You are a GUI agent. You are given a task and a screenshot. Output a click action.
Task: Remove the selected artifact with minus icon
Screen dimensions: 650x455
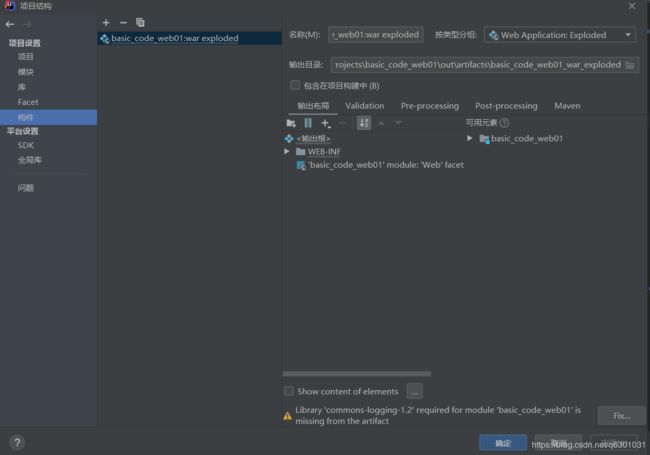pyautogui.click(x=123, y=22)
